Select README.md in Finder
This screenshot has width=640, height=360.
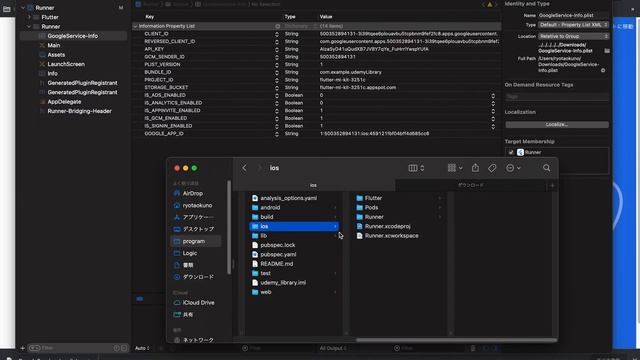276,264
